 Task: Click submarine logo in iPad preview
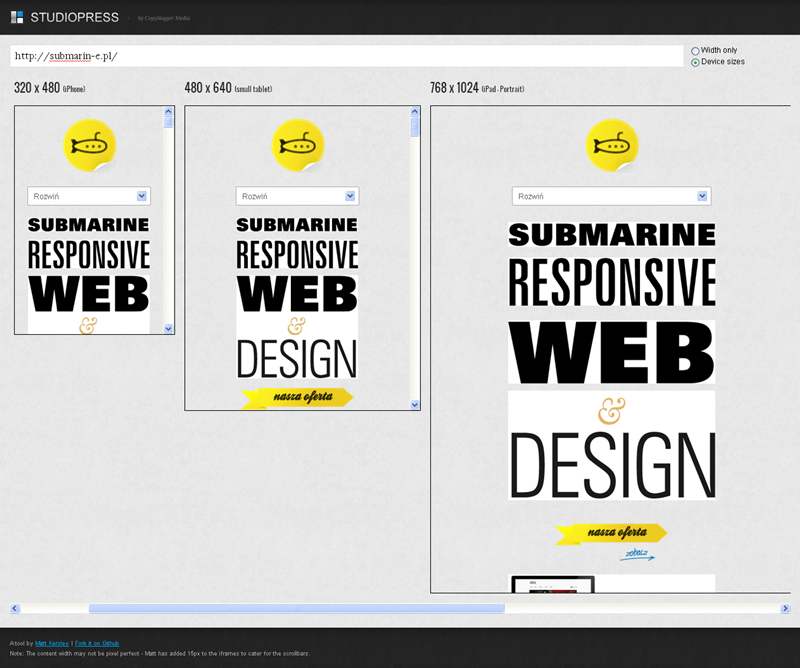click(x=612, y=146)
